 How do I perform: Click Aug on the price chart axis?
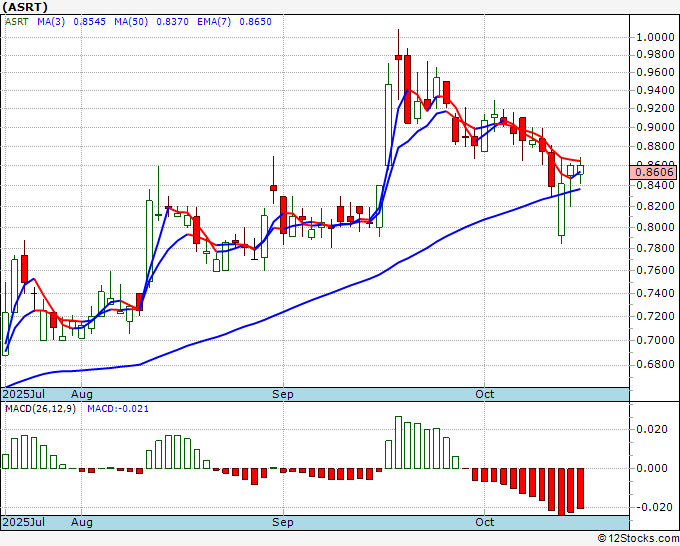(x=82, y=394)
